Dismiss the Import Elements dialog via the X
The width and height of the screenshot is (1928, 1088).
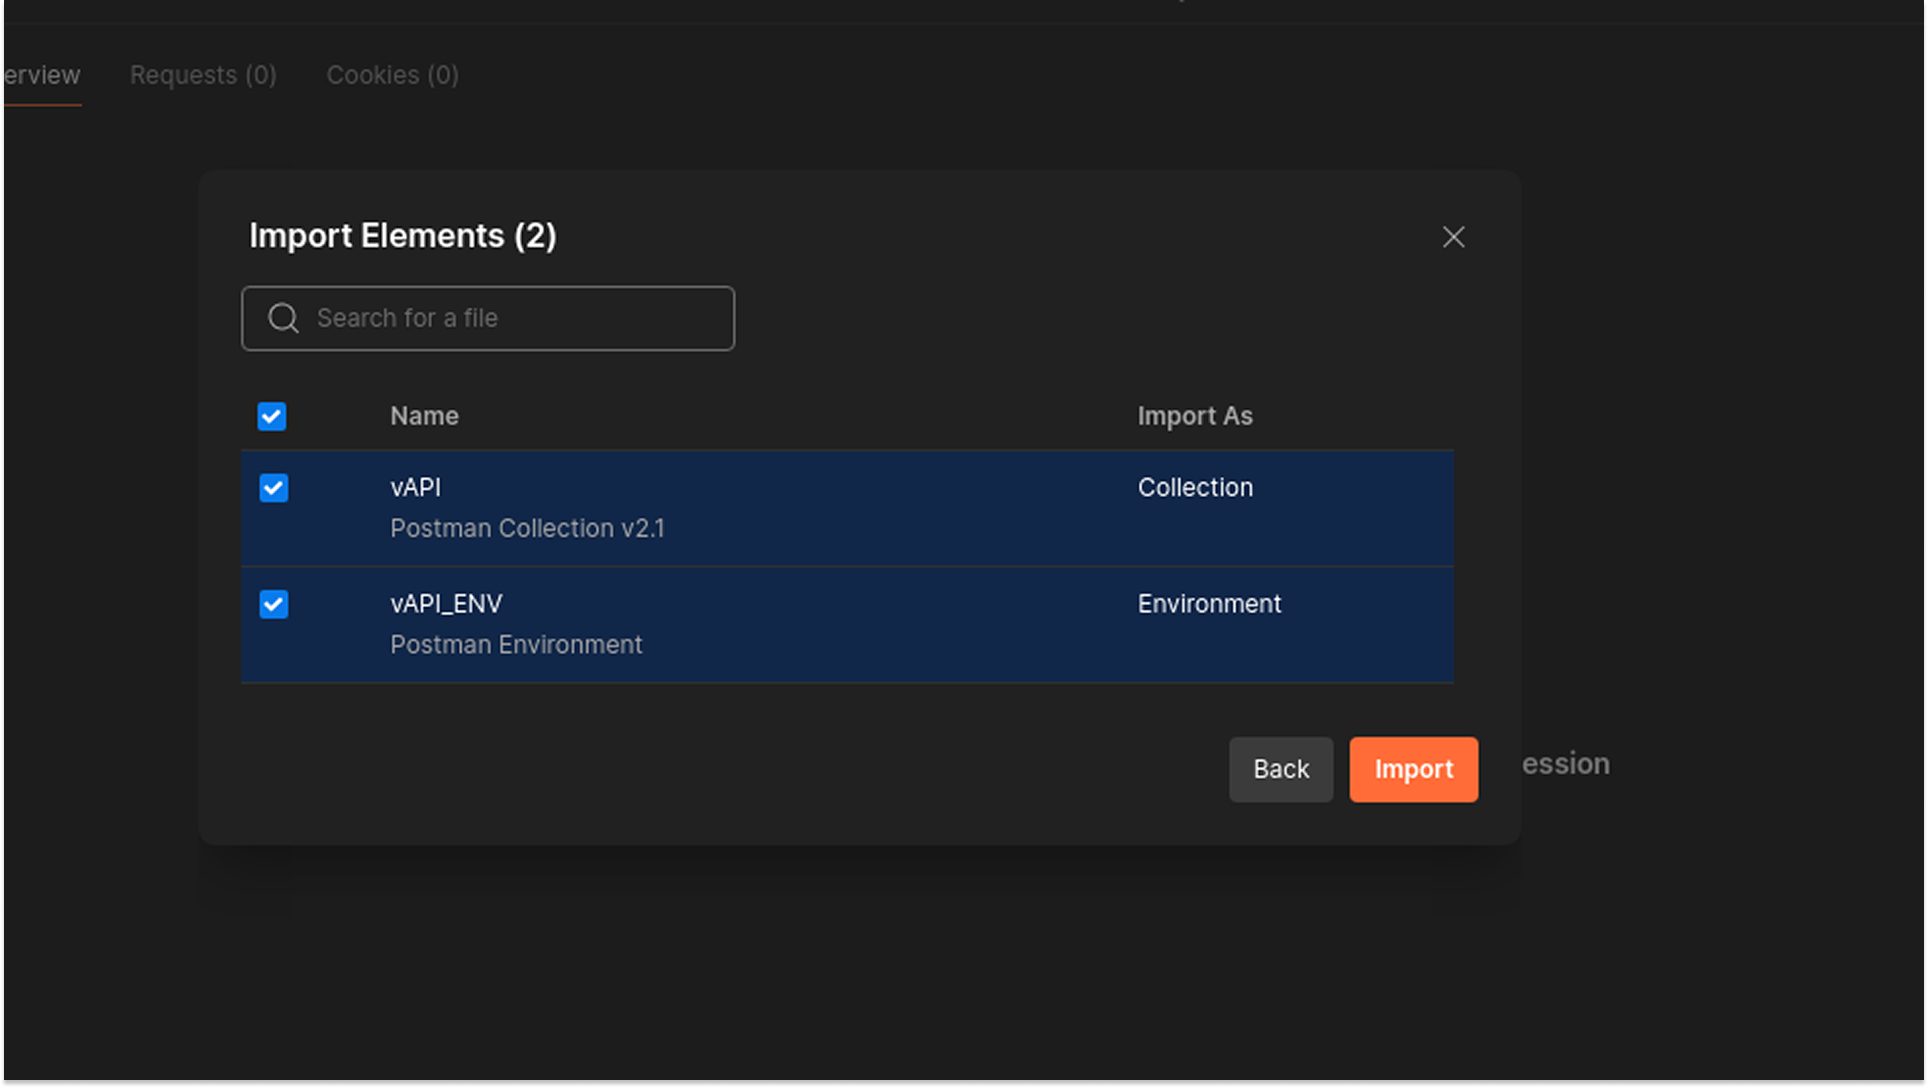1453,237
